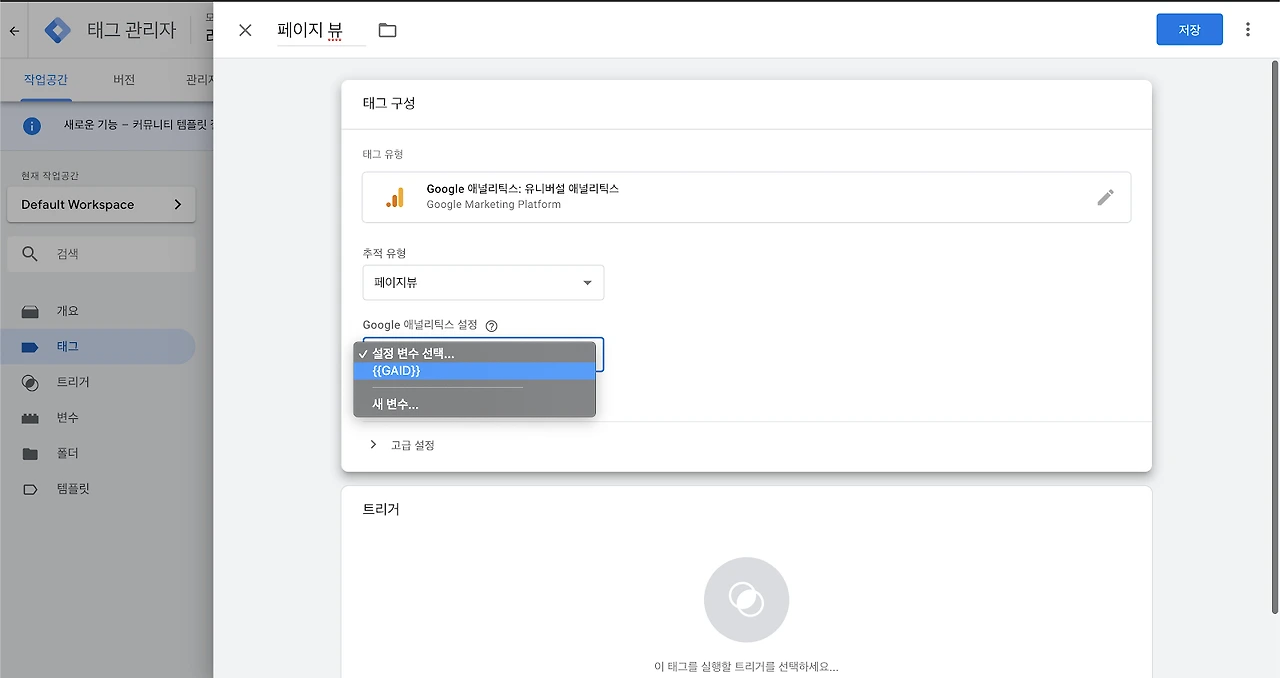Click the vertical scrollbar on the right
This screenshot has height=678, width=1280.
pos(1274,338)
